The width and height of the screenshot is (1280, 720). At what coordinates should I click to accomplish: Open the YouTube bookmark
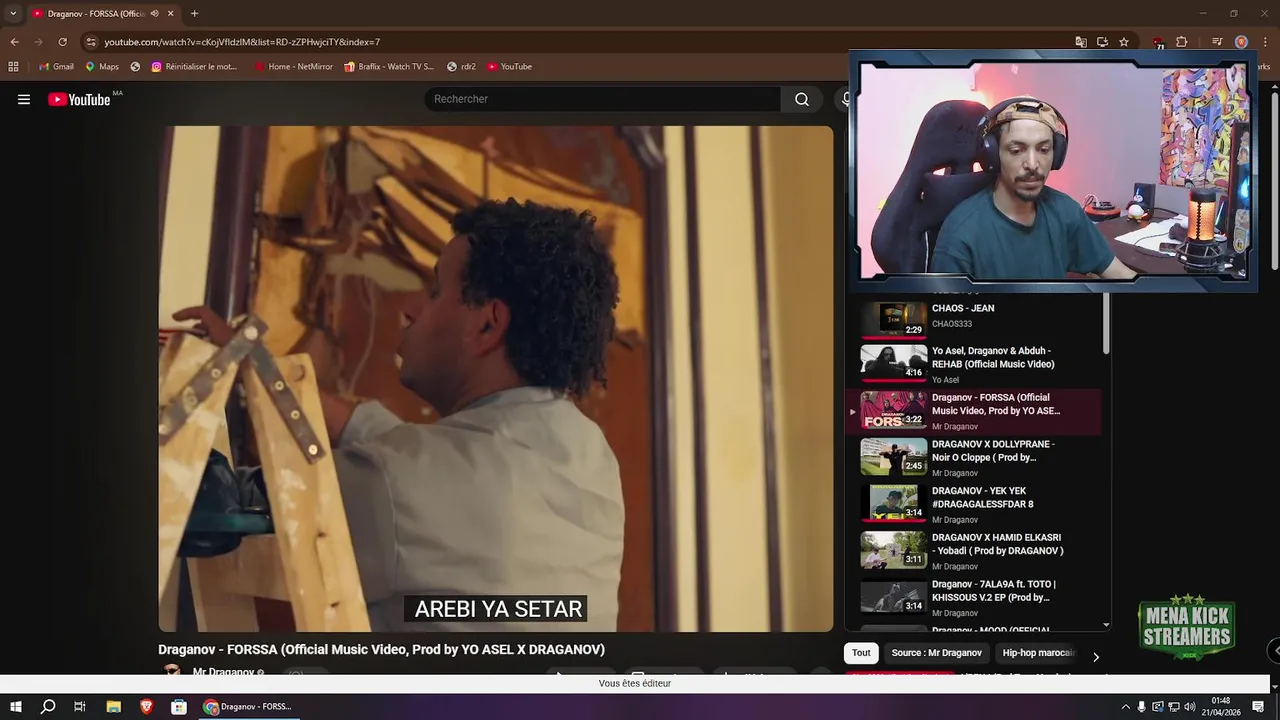(x=510, y=67)
